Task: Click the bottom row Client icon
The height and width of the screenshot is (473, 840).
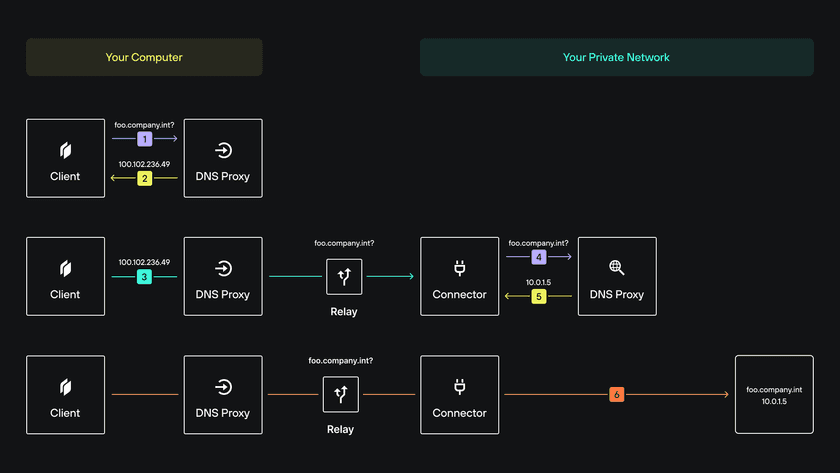Action: pos(65,386)
